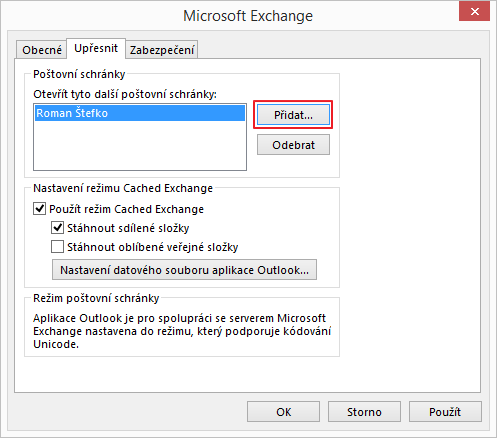Click the Nastavení režimu Cached Exchange group heading
497x438 pixels.
[123, 188]
